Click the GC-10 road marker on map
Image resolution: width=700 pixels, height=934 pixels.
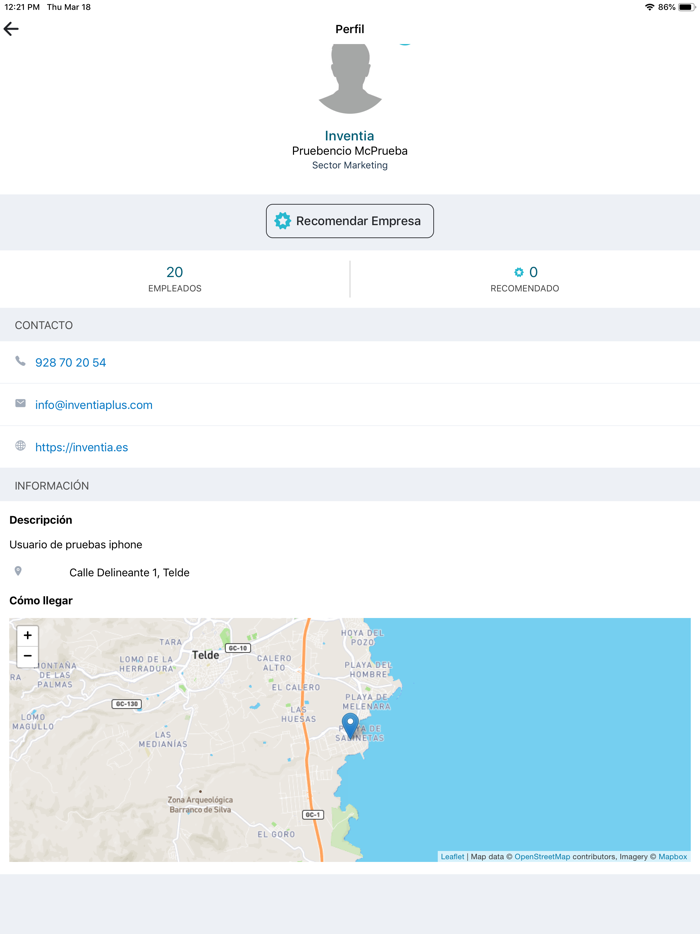(238, 648)
